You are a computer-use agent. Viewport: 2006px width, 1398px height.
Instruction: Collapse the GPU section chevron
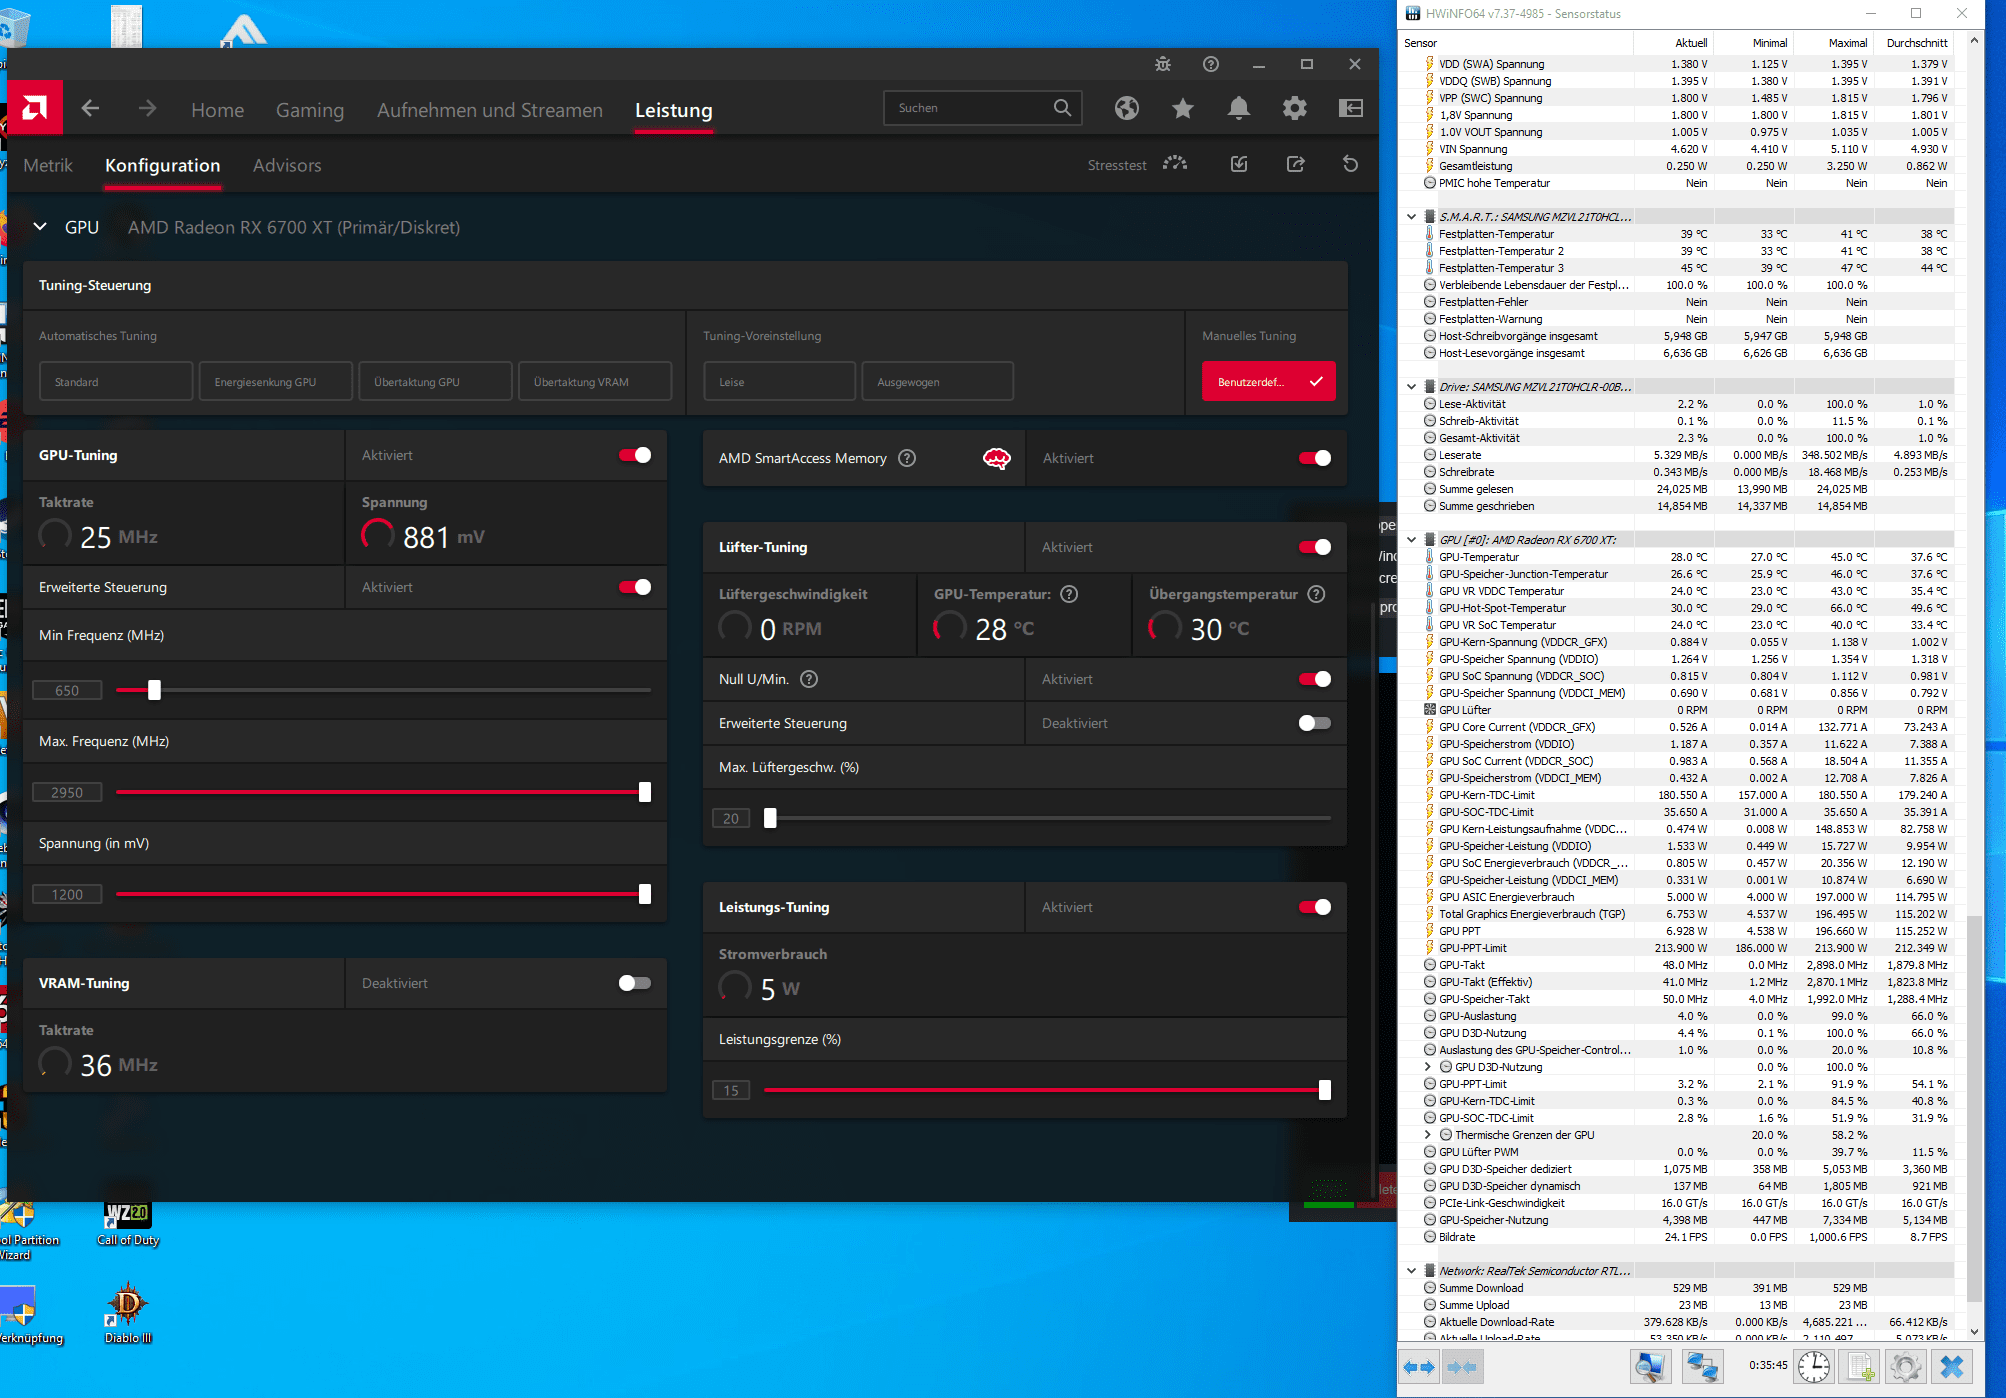coord(40,227)
